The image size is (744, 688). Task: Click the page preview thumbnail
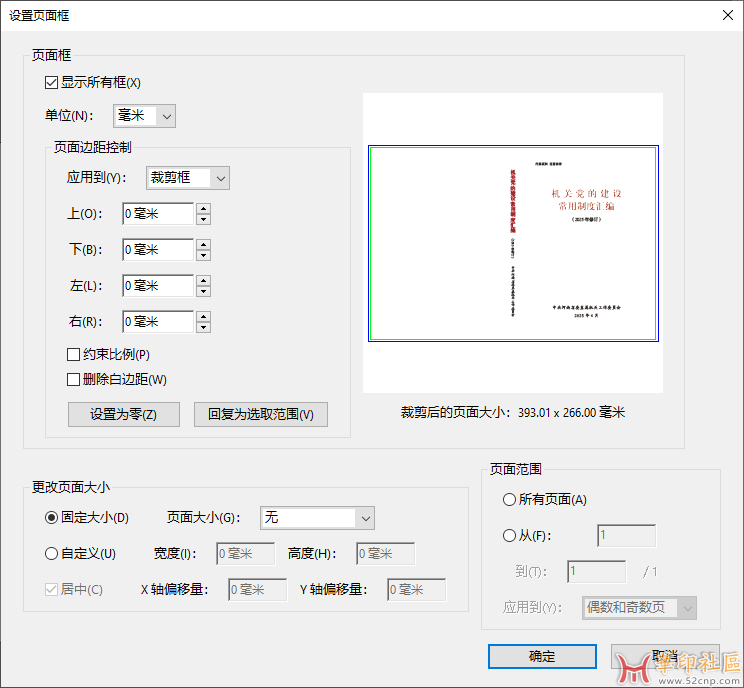tap(513, 243)
